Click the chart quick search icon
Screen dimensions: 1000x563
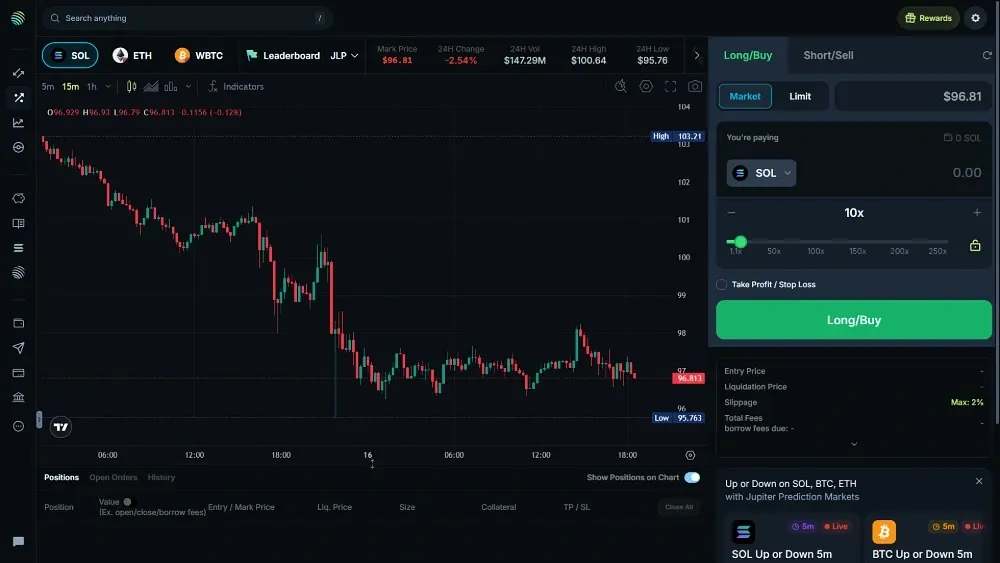[x=621, y=86]
